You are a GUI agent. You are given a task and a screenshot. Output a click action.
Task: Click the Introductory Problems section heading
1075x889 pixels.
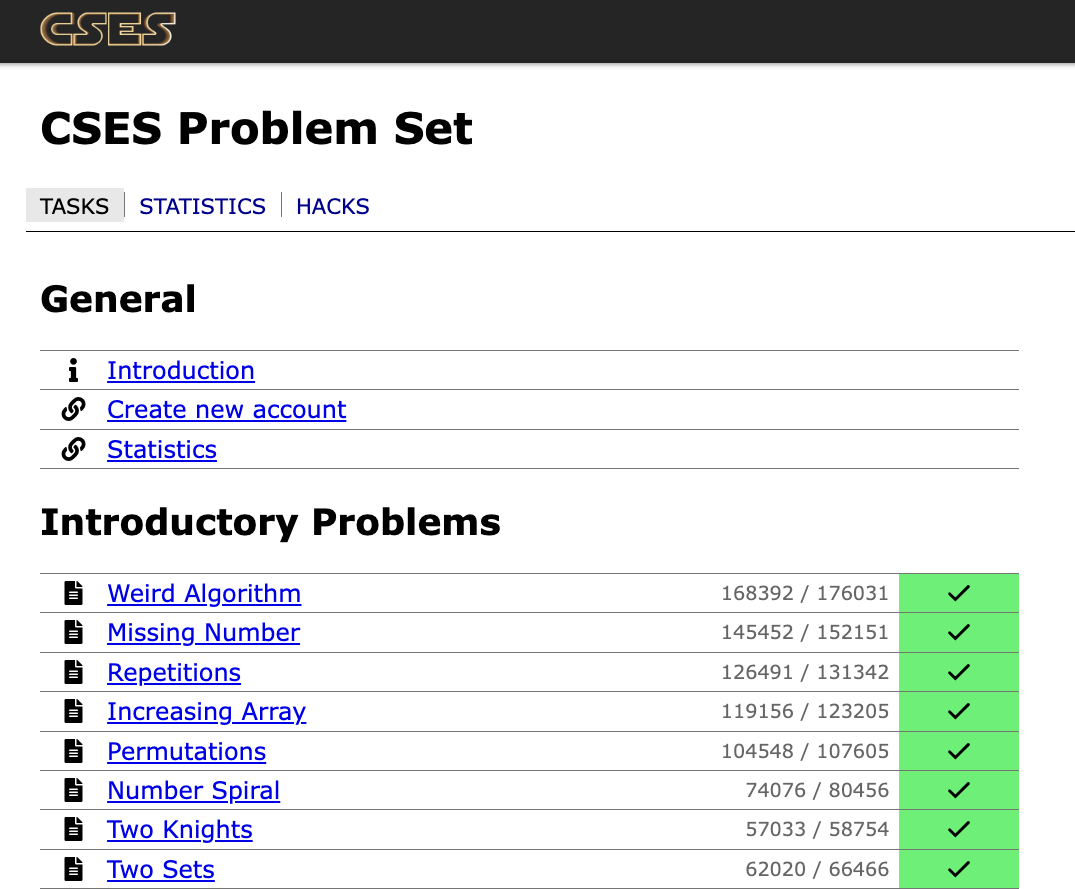[x=271, y=522]
